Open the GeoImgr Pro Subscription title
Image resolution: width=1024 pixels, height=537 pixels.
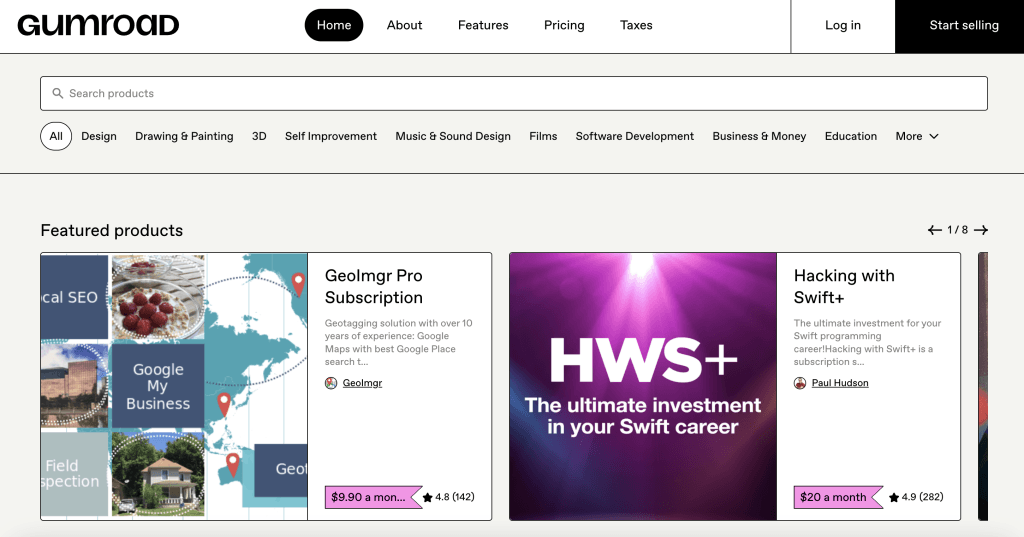[x=374, y=286]
